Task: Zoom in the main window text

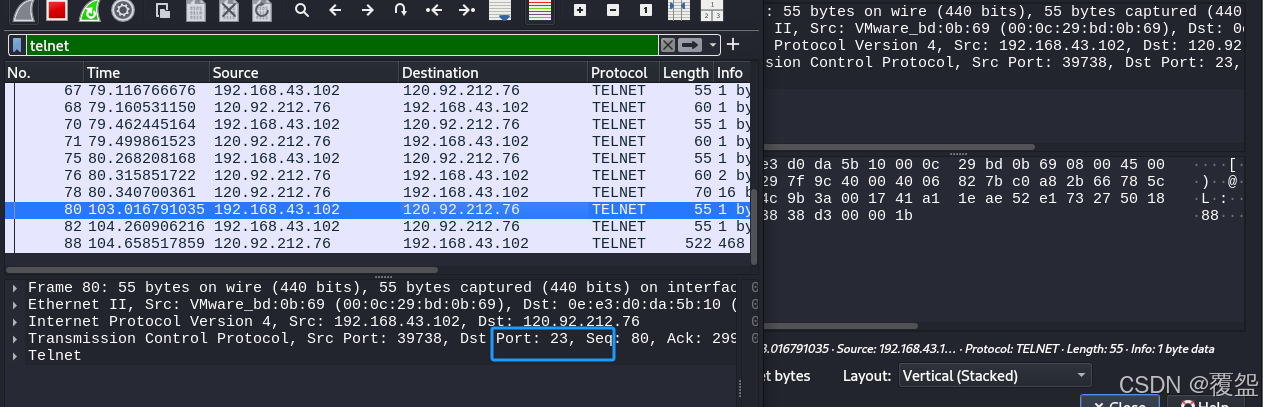Action: click(580, 10)
